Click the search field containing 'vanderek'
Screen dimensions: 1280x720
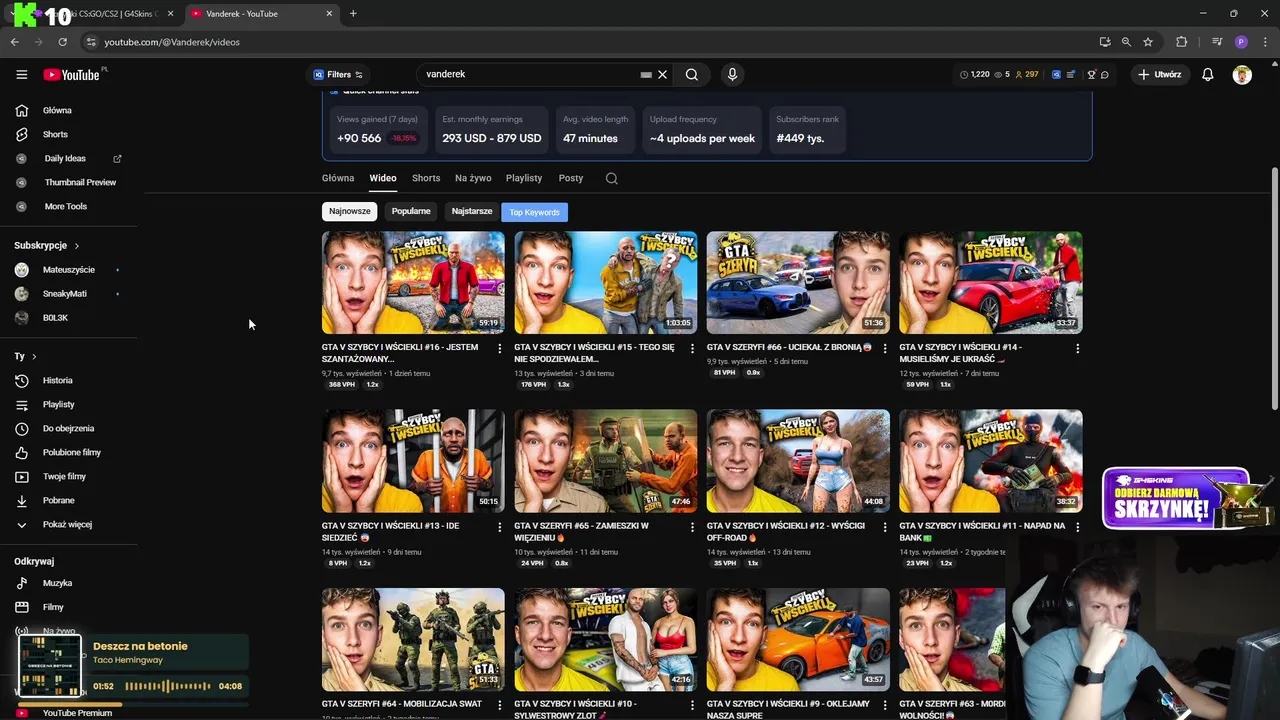[530, 74]
